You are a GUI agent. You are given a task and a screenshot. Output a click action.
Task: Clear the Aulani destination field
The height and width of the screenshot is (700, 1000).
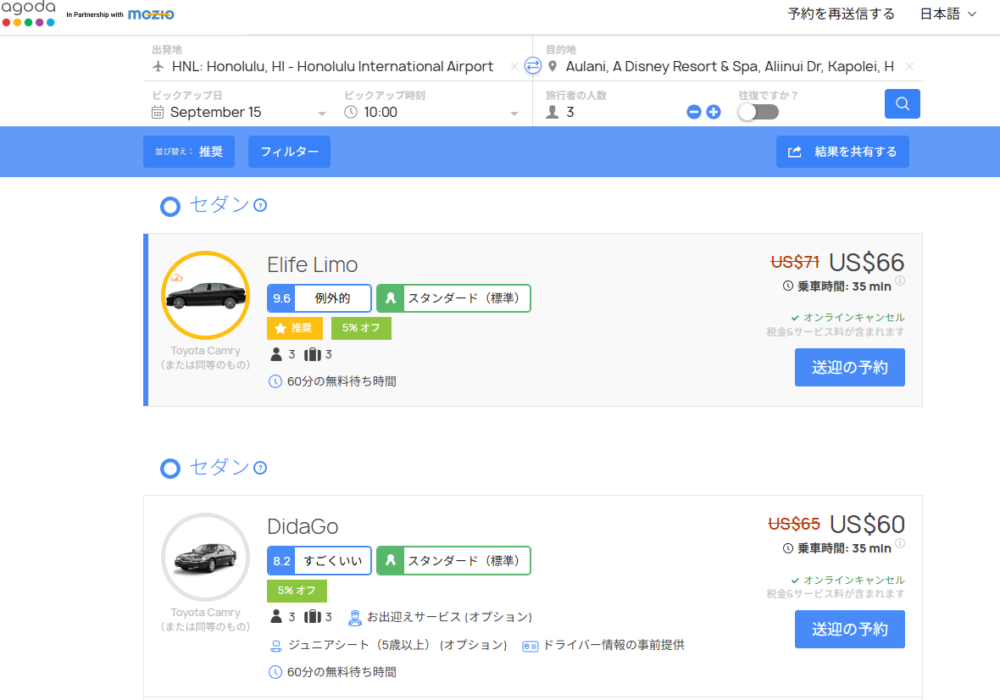click(909, 67)
